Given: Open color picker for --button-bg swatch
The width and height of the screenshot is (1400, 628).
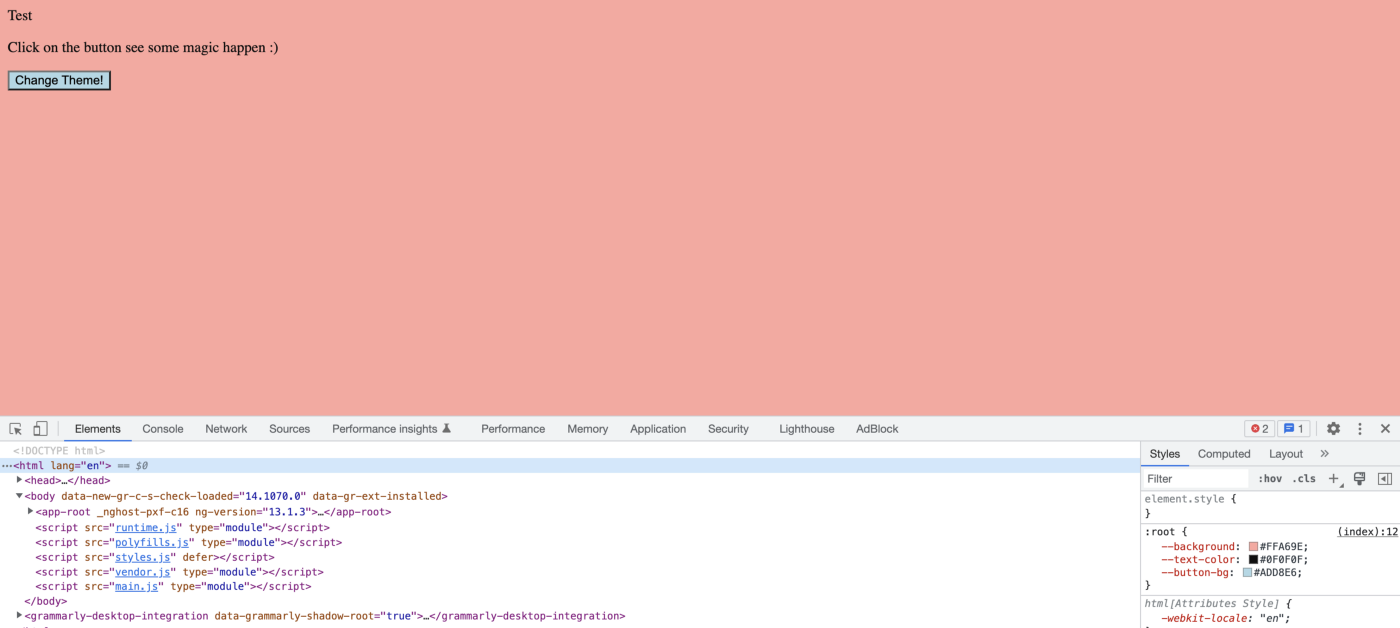Looking at the screenshot, I should 1247,573.
